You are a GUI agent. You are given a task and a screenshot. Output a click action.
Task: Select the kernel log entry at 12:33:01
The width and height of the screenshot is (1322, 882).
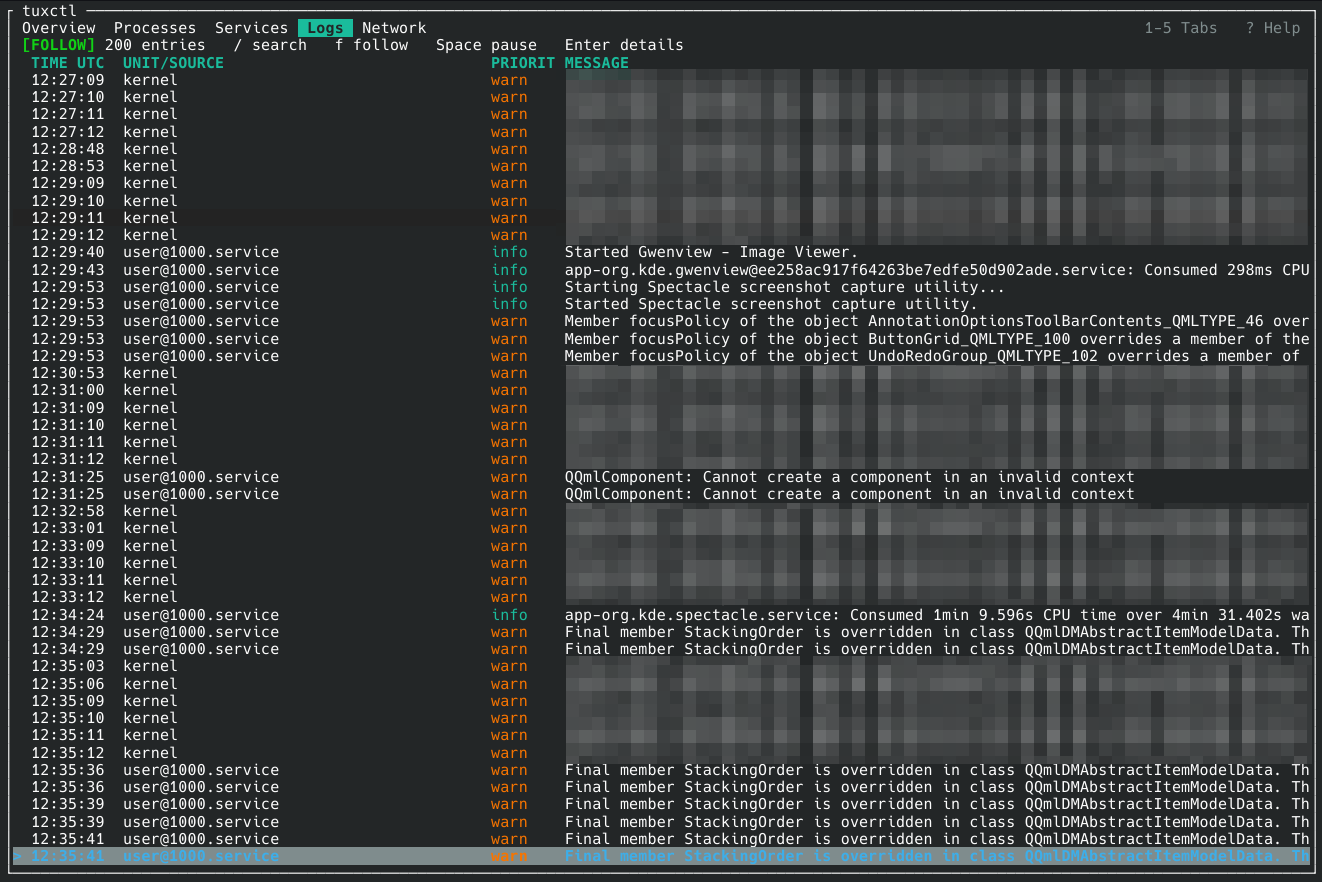tap(661, 528)
